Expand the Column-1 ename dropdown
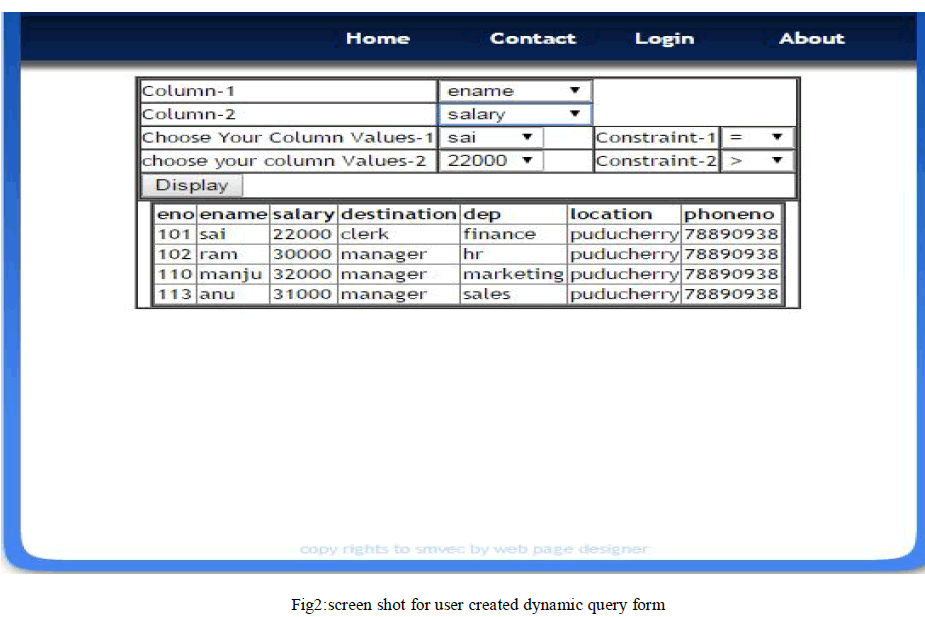Viewport: 925px width, 617px height. coord(515,91)
